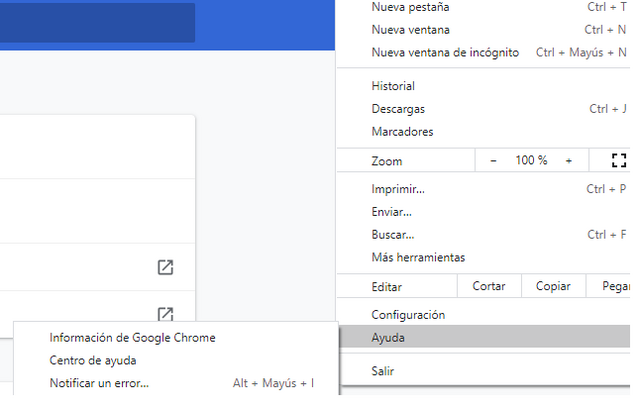This screenshot has height=408, width=640.
Task: Open Nueva pestaña from Chrome menu
Action: point(483,7)
